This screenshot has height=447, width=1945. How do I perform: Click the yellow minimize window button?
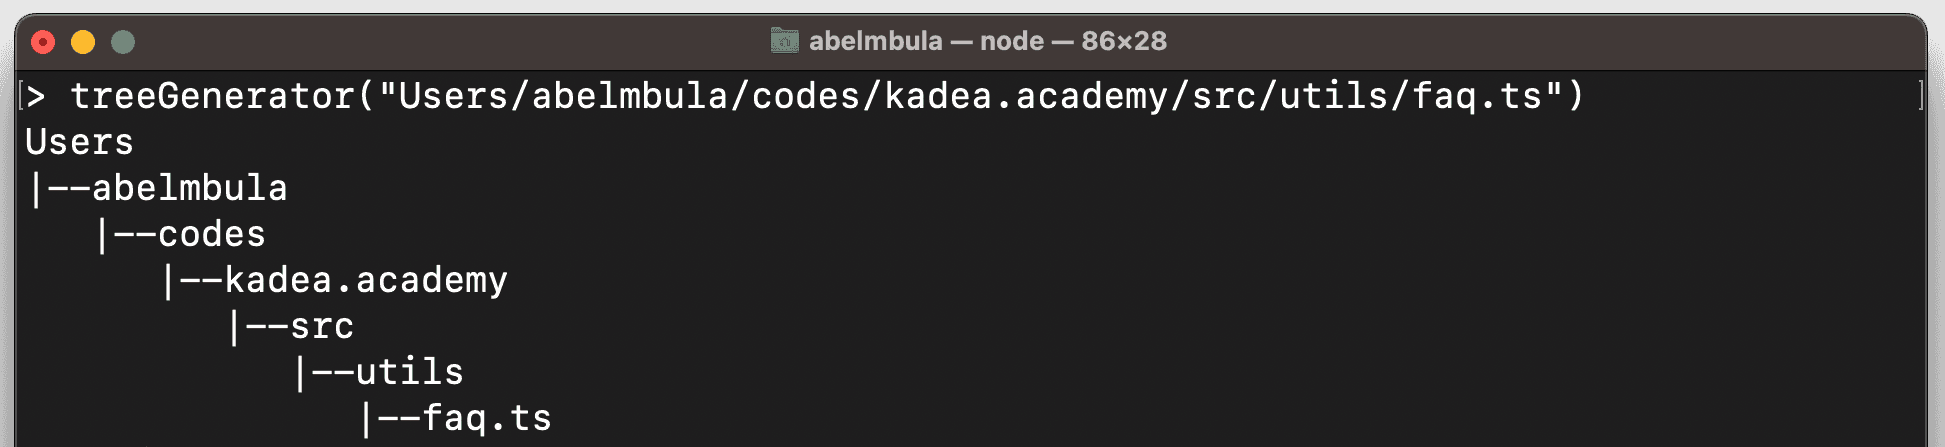[83, 42]
